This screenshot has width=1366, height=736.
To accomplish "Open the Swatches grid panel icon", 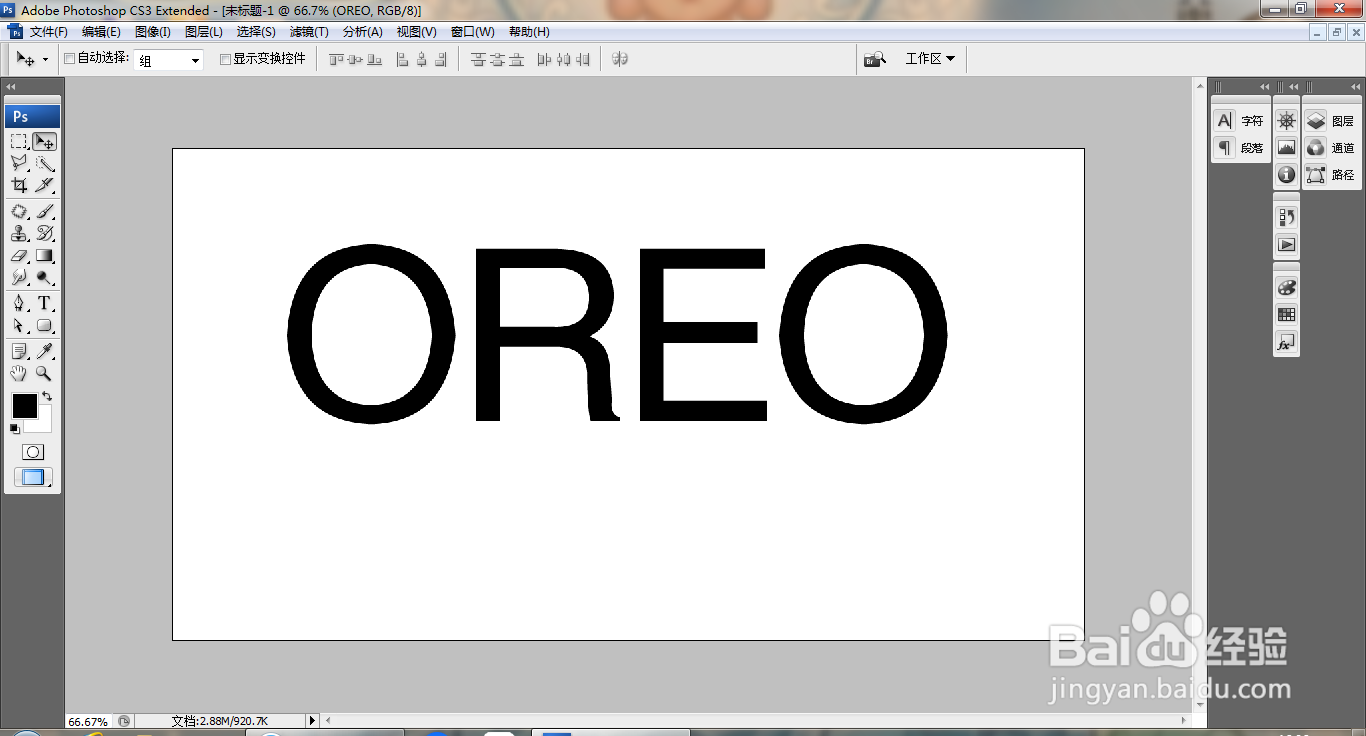I will click(1287, 314).
